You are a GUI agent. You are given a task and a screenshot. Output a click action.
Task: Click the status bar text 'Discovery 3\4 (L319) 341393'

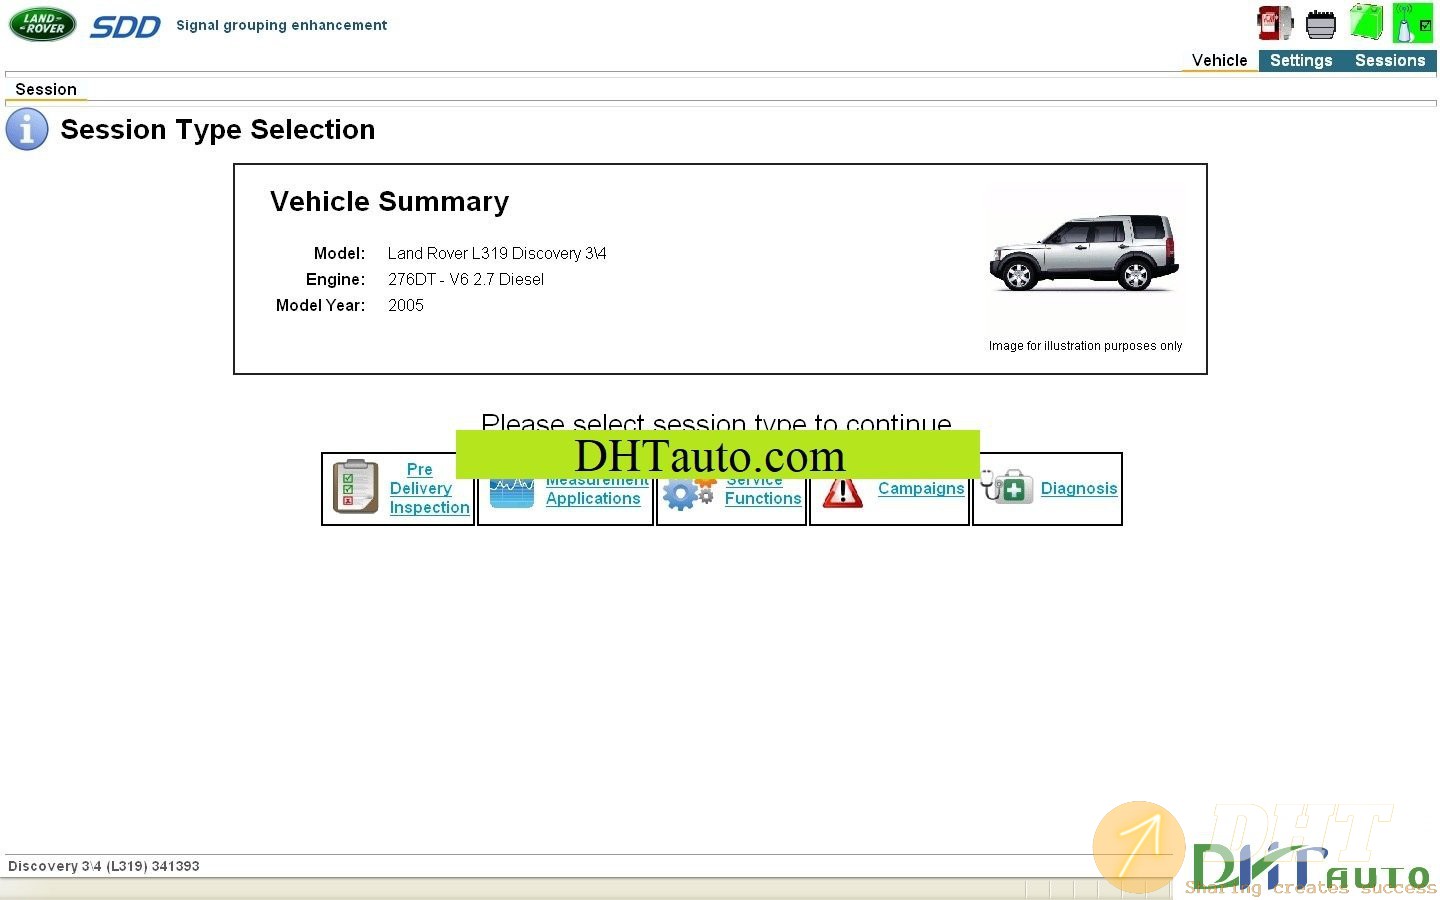pyautogui.click(x=104, y=866)
